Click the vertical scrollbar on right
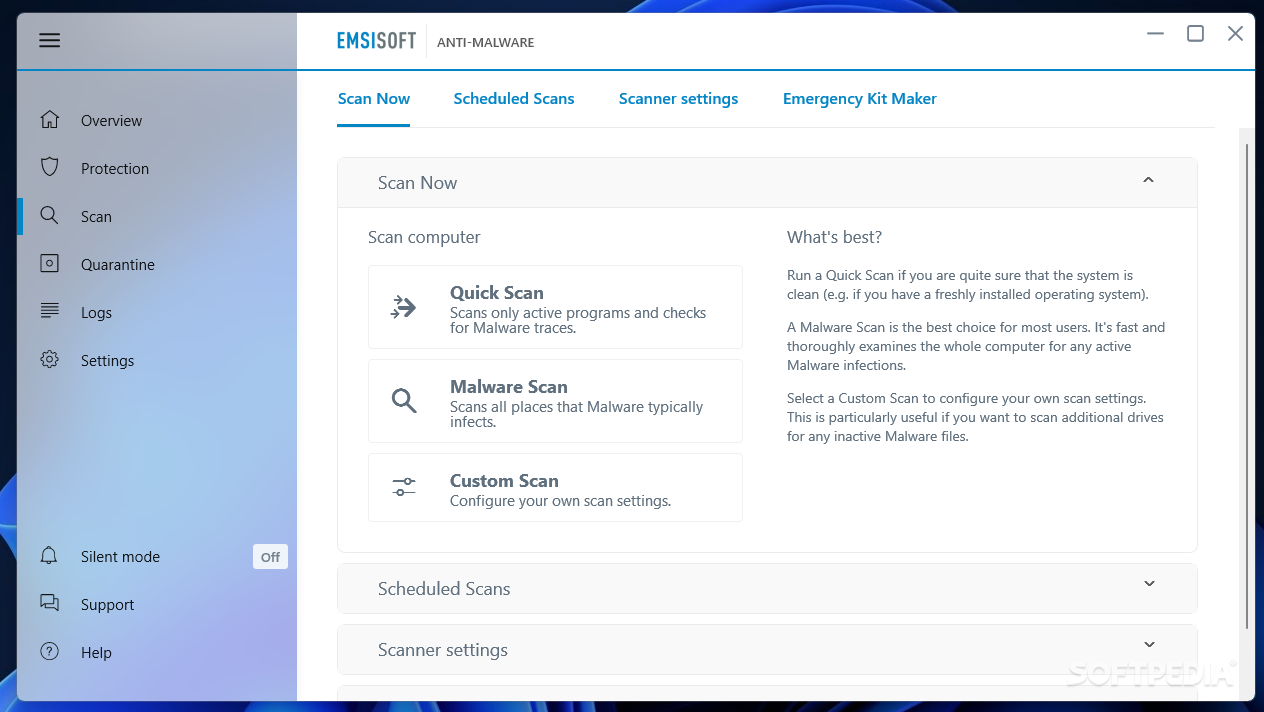 (1246, 385)
